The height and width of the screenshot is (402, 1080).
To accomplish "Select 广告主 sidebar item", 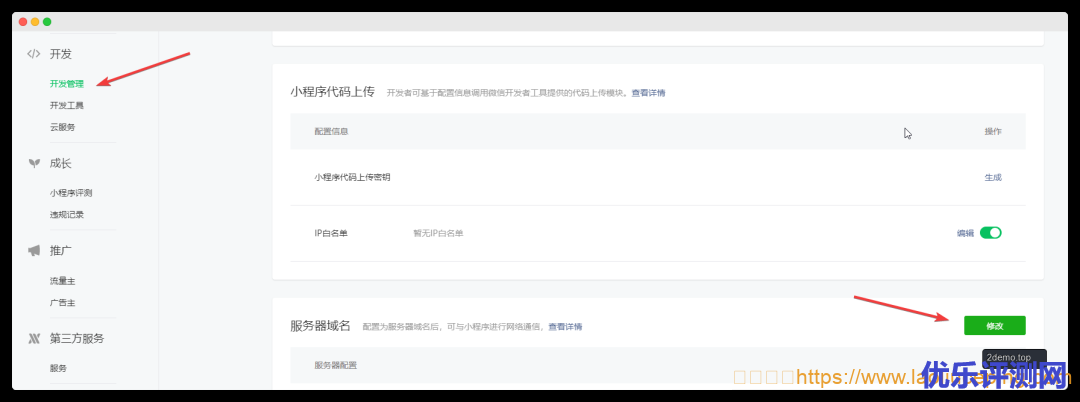I will [x=62, y=302].
